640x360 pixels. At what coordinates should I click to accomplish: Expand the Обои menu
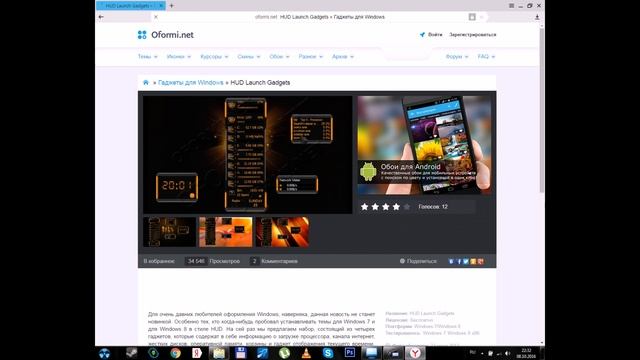click(x=279, y=57)
